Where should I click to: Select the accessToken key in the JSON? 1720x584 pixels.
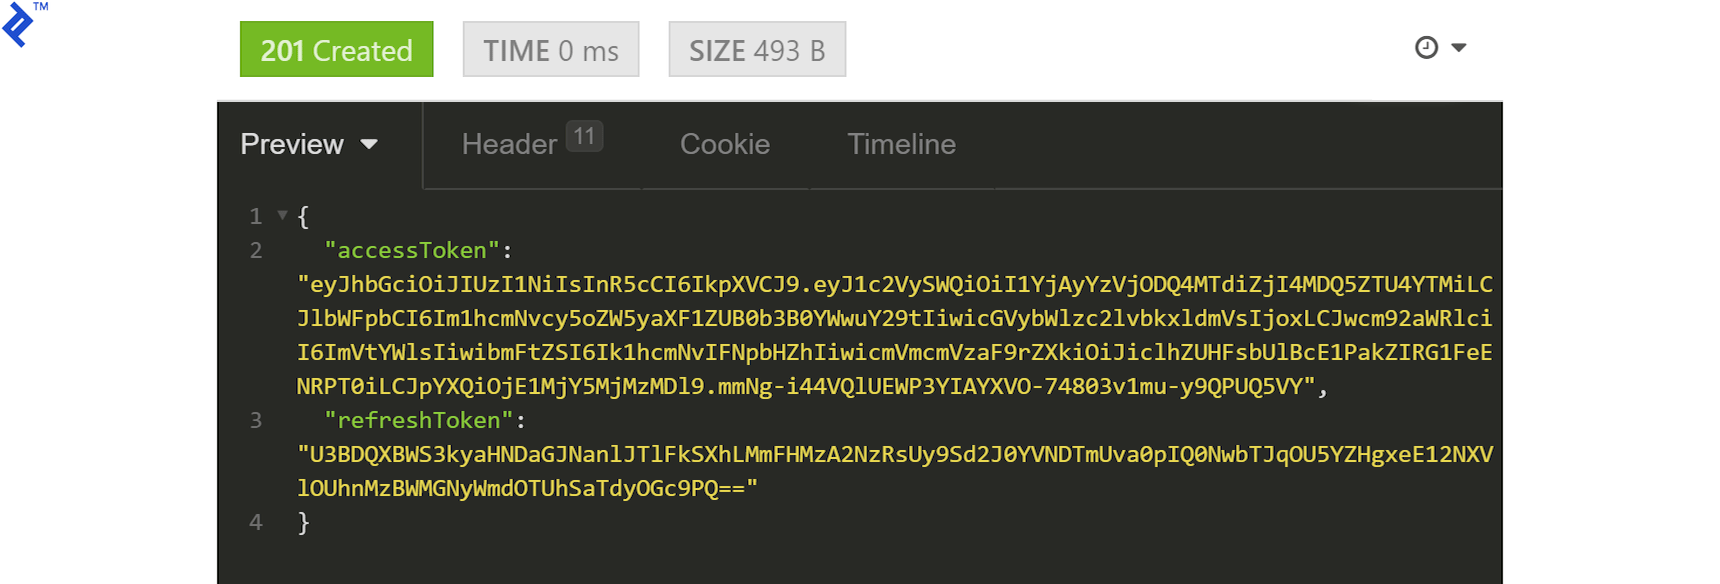(x=410, y=250)
